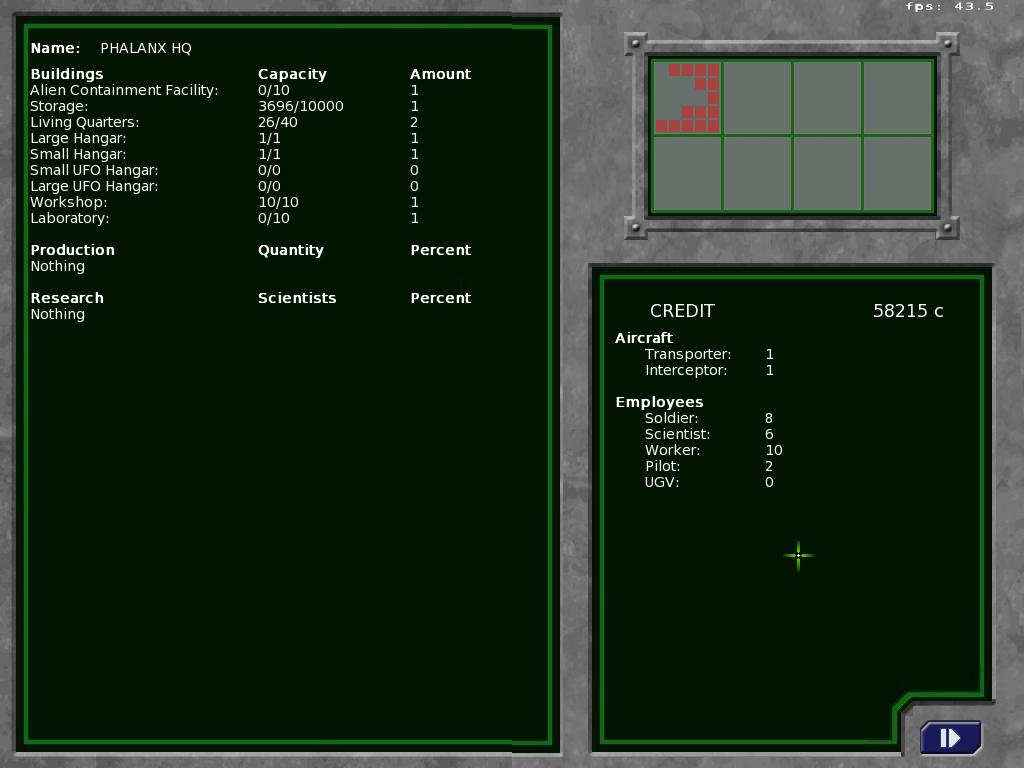Select the occupied base slot with red buildings

687,98
